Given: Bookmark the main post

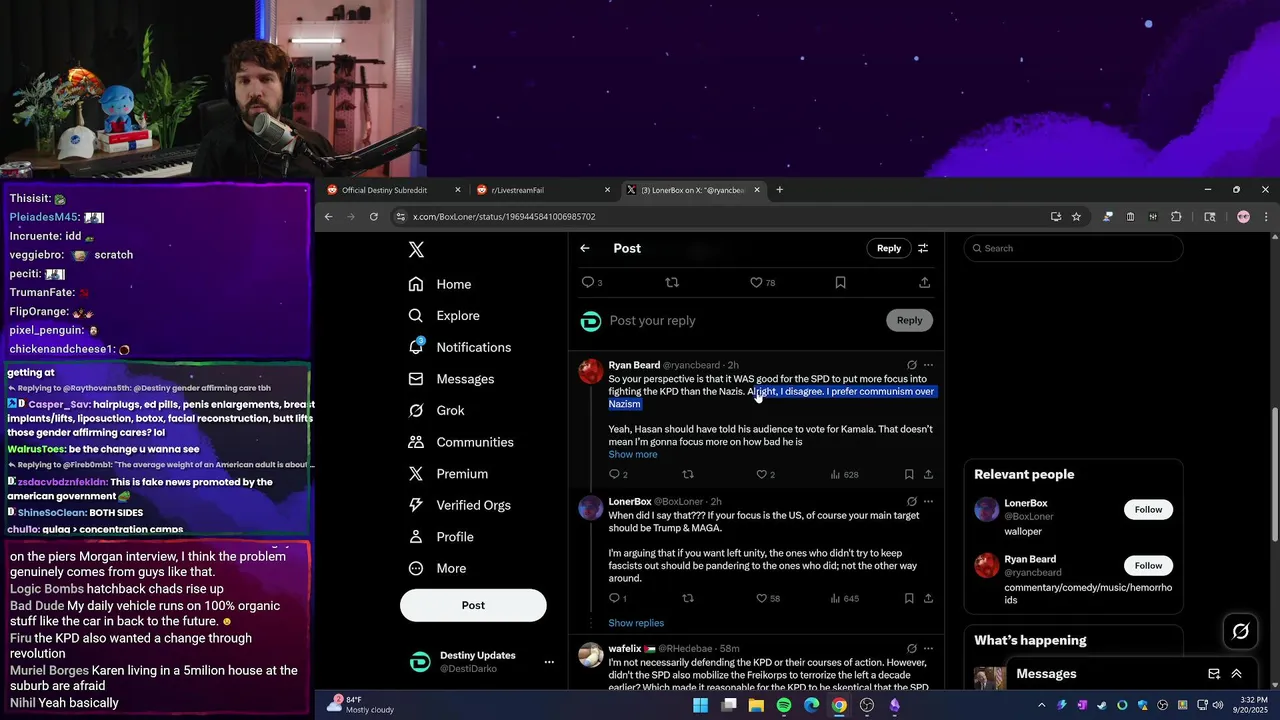Looking at the screenshot, I should pyautogui.click(x=840, y=283).
